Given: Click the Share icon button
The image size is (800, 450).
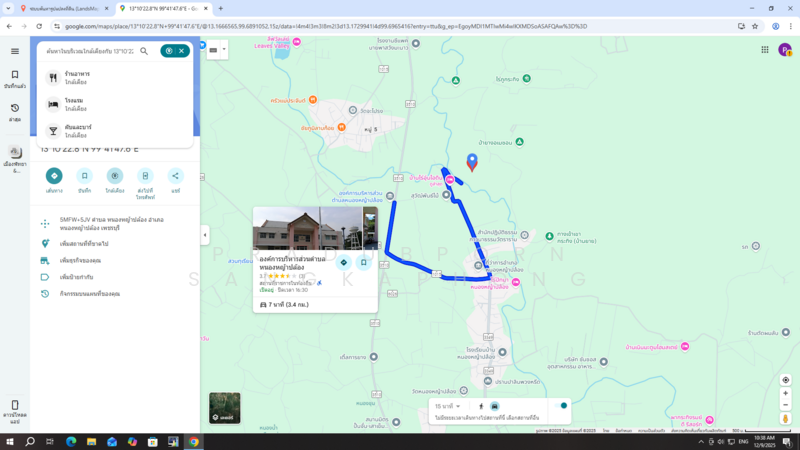Looking at the screenshot, I should [176, 176].
